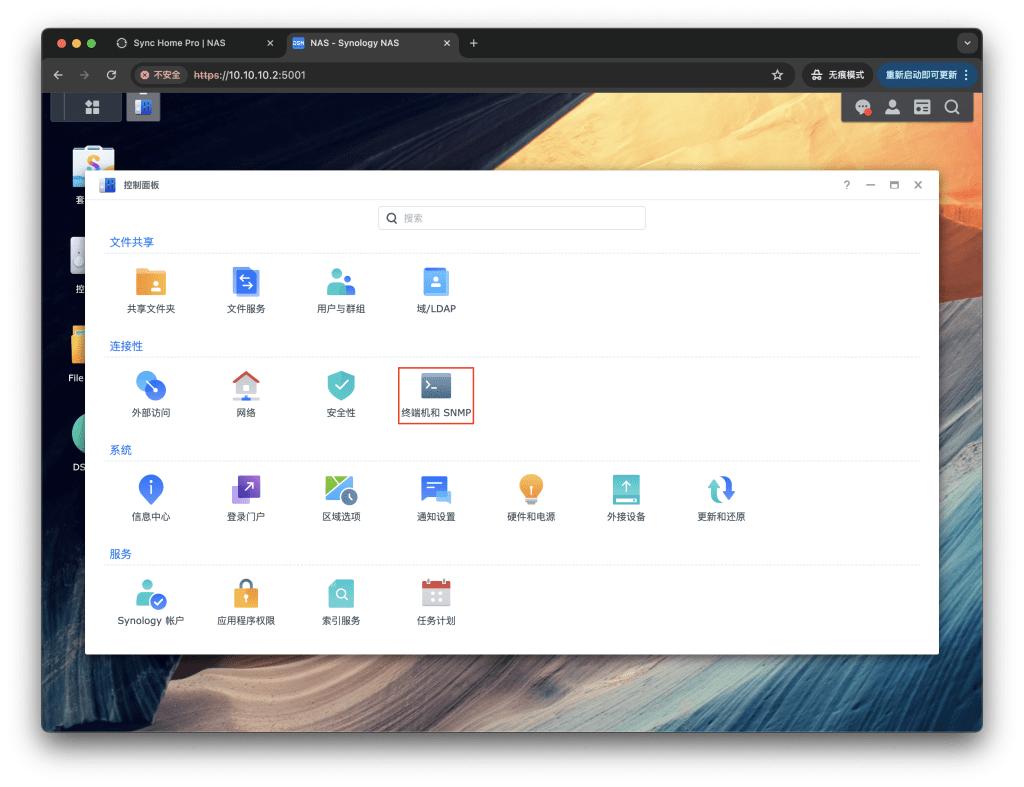
Task: Click the Control Panel help question mark
Action: [x=846, y=185]
